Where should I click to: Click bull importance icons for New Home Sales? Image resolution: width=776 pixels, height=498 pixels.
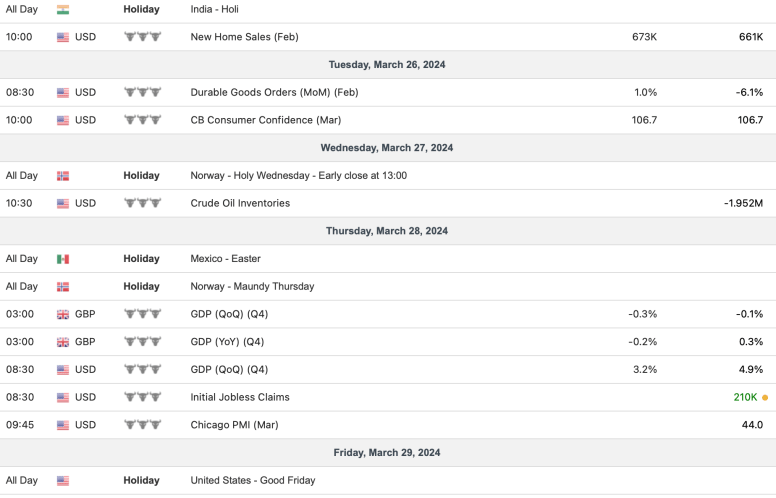pyautogui.click(x=142, y=37)
